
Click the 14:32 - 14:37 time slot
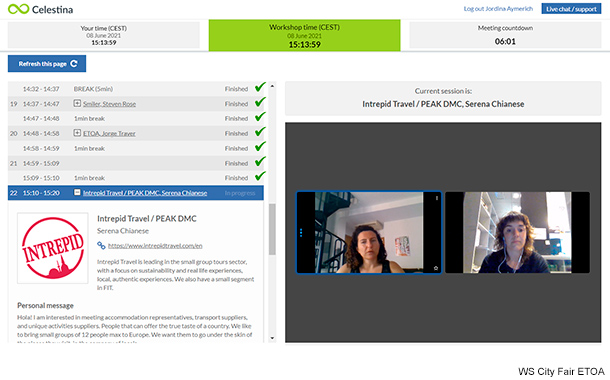point(41,89)
